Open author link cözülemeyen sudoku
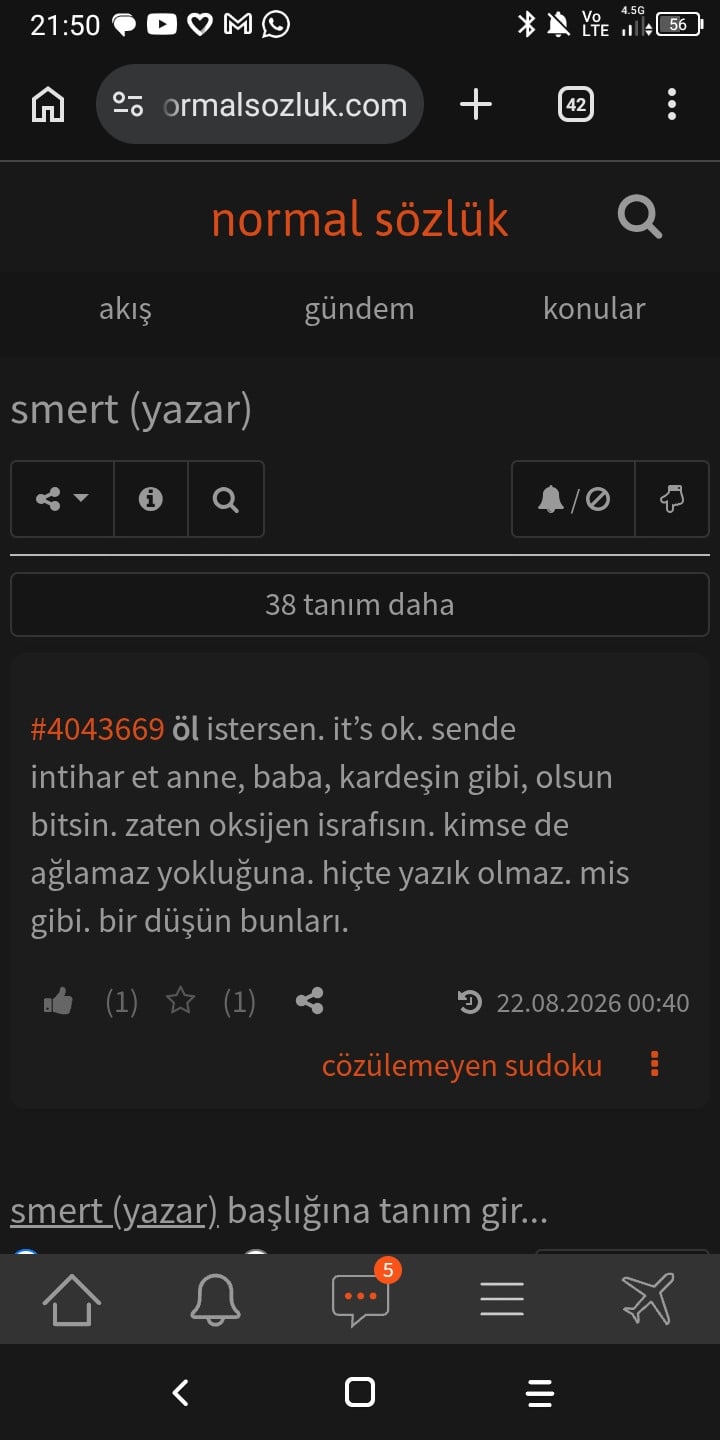 (x=462, y=1066)
